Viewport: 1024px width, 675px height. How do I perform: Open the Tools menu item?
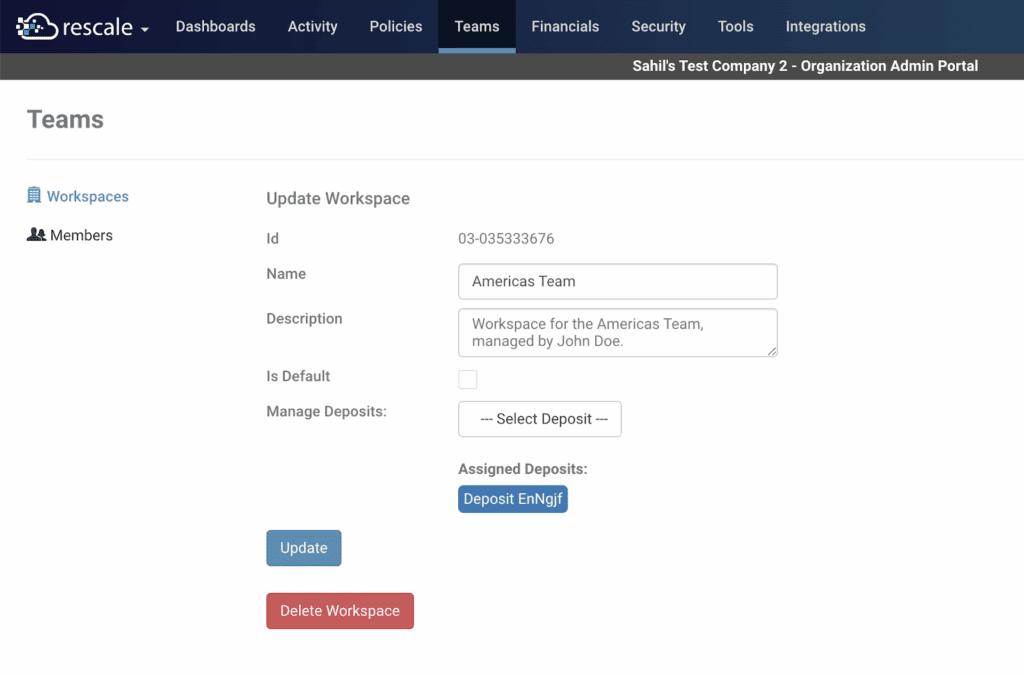point(735,27)
